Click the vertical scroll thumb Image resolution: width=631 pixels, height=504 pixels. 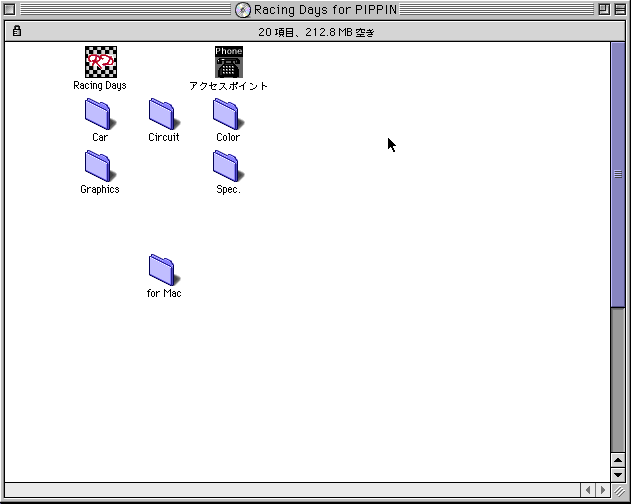point(618,174)
